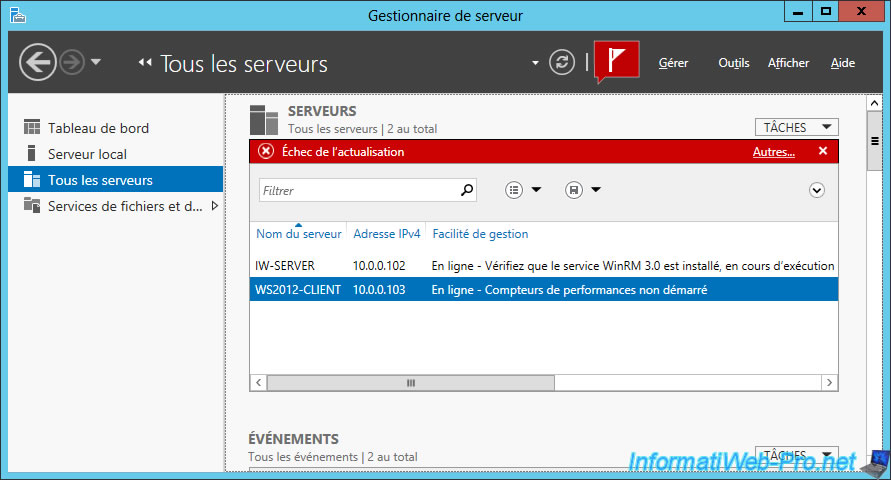Click the Forward navigation arrow

72,62
